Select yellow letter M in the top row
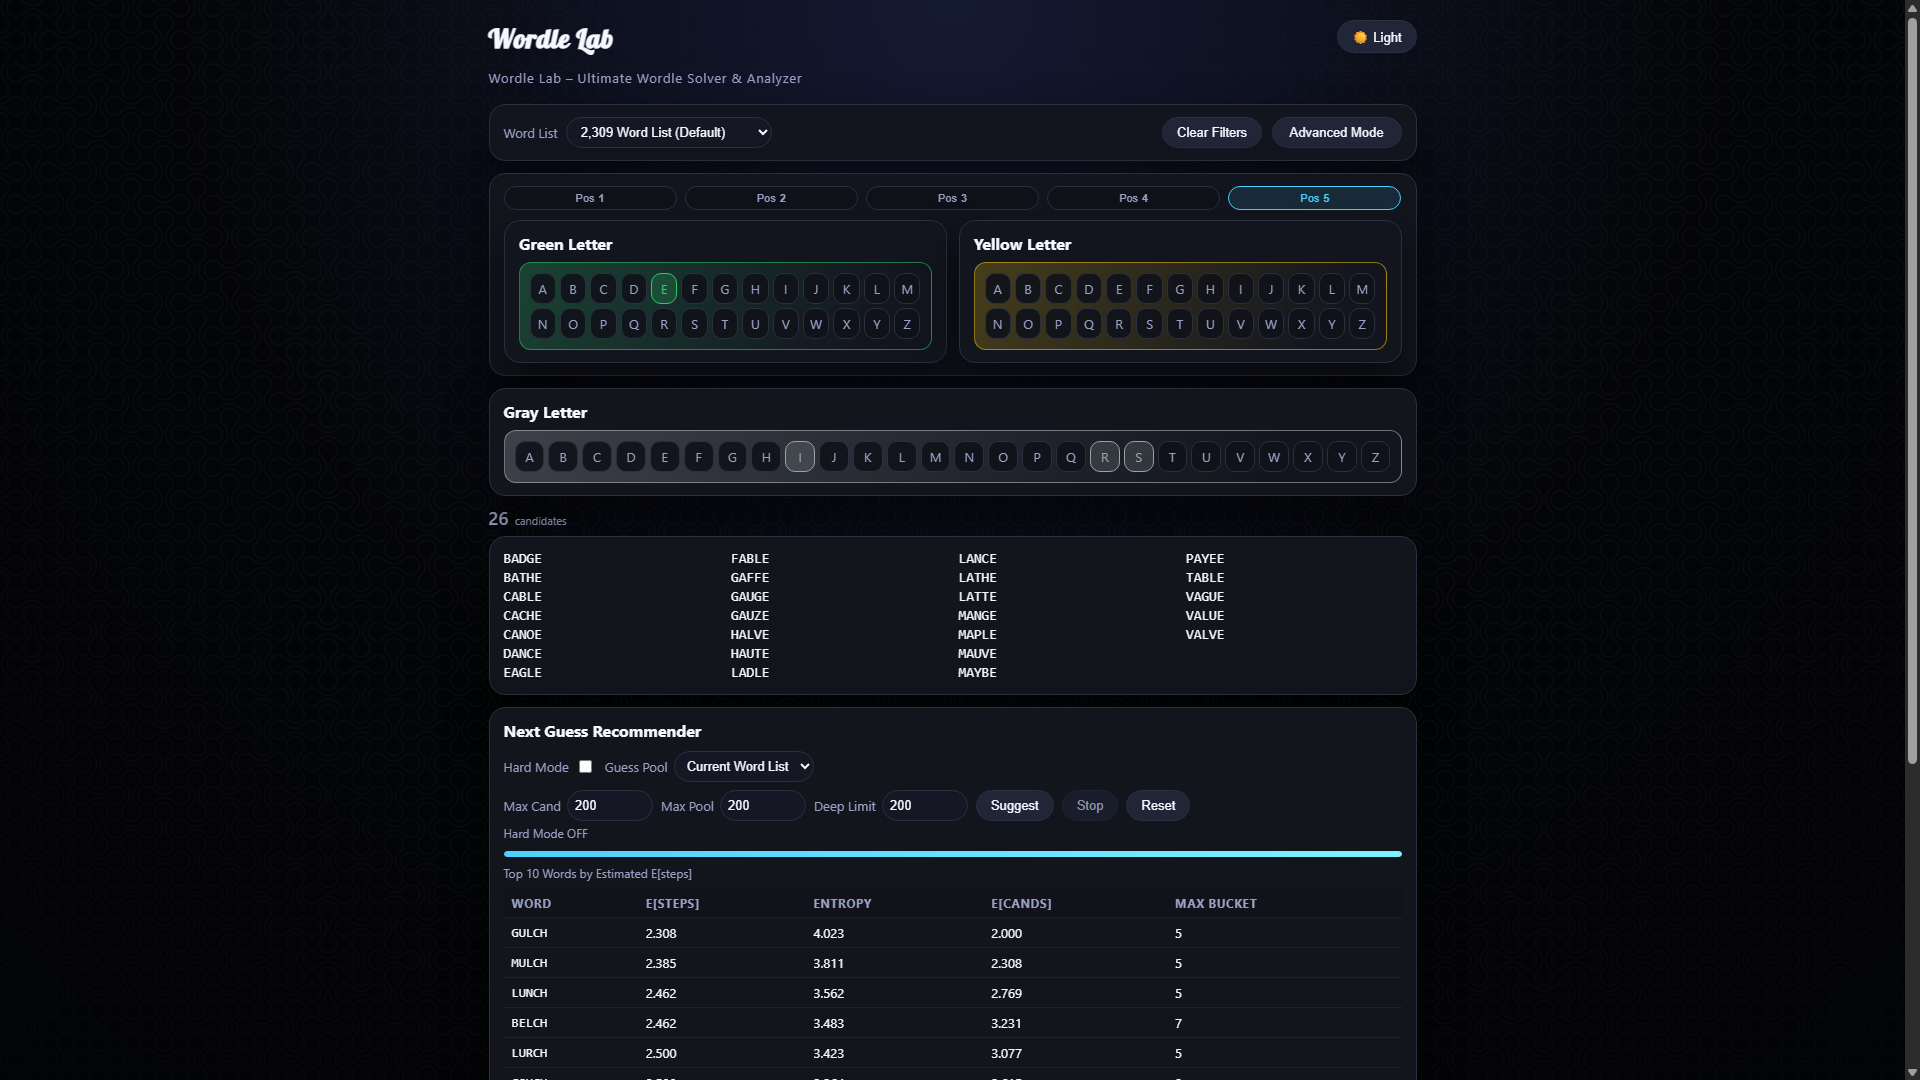The image size is (1920, 1080). pos(1362,289)
